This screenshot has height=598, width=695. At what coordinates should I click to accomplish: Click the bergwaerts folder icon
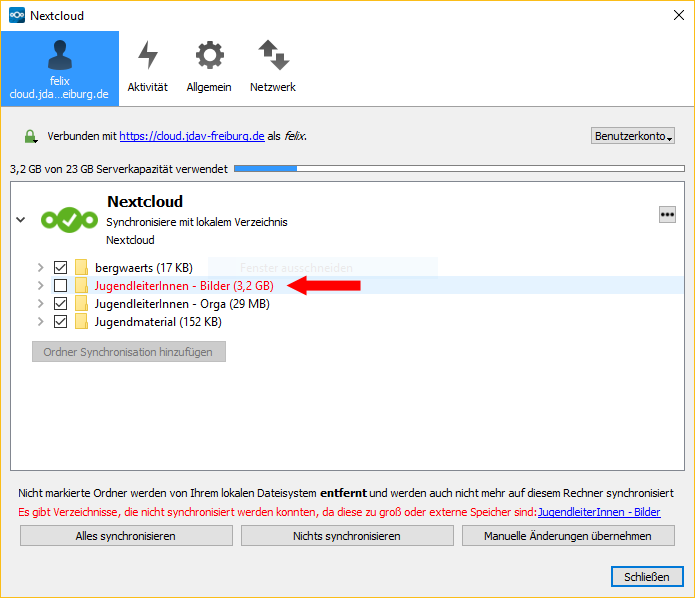pyautogui.click(x=81, y=267)
